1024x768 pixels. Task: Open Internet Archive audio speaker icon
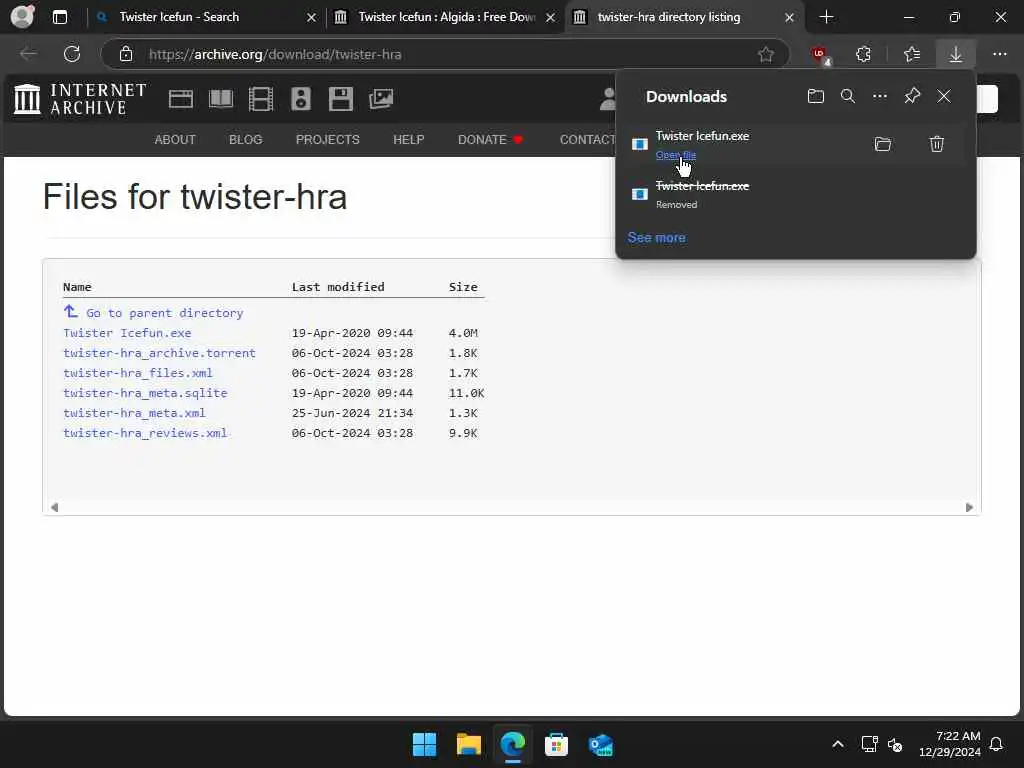301,99
